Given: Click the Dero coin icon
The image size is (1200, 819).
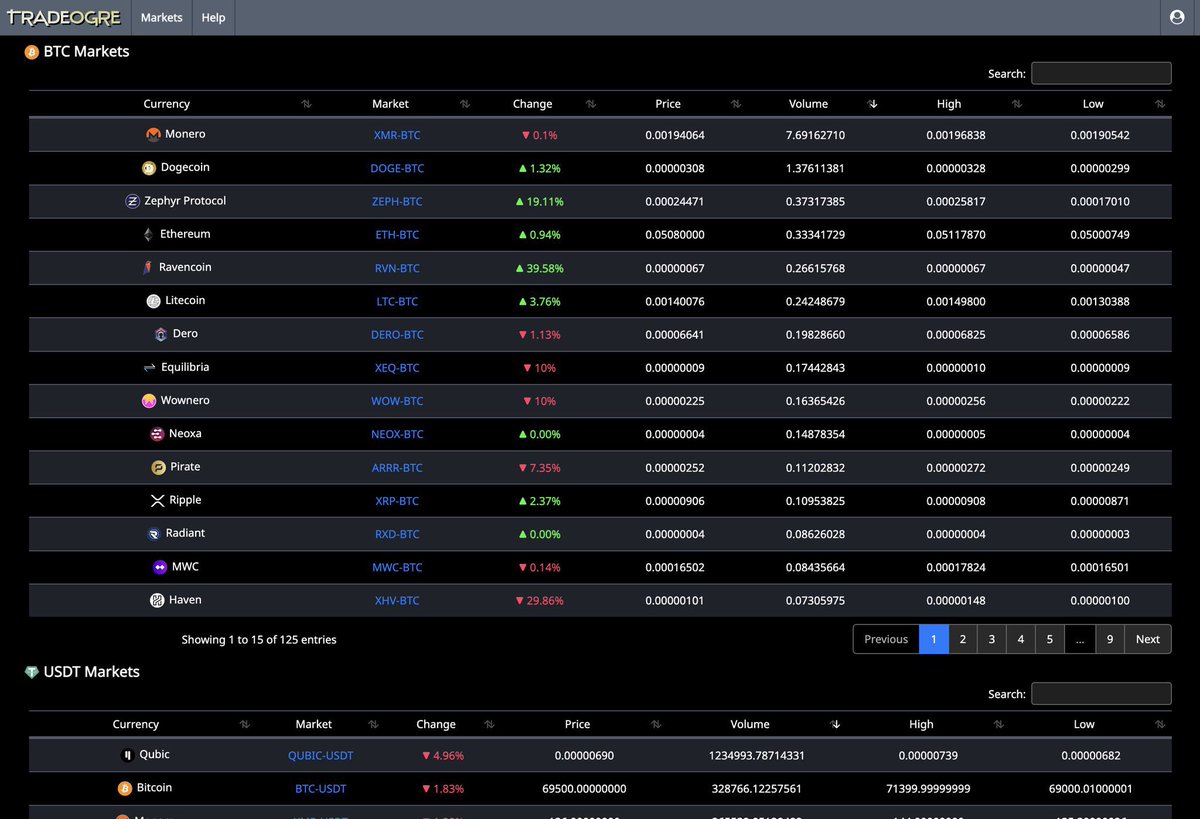Looking at the screenshot, I should pyautogui.click(x=161, y=334).
